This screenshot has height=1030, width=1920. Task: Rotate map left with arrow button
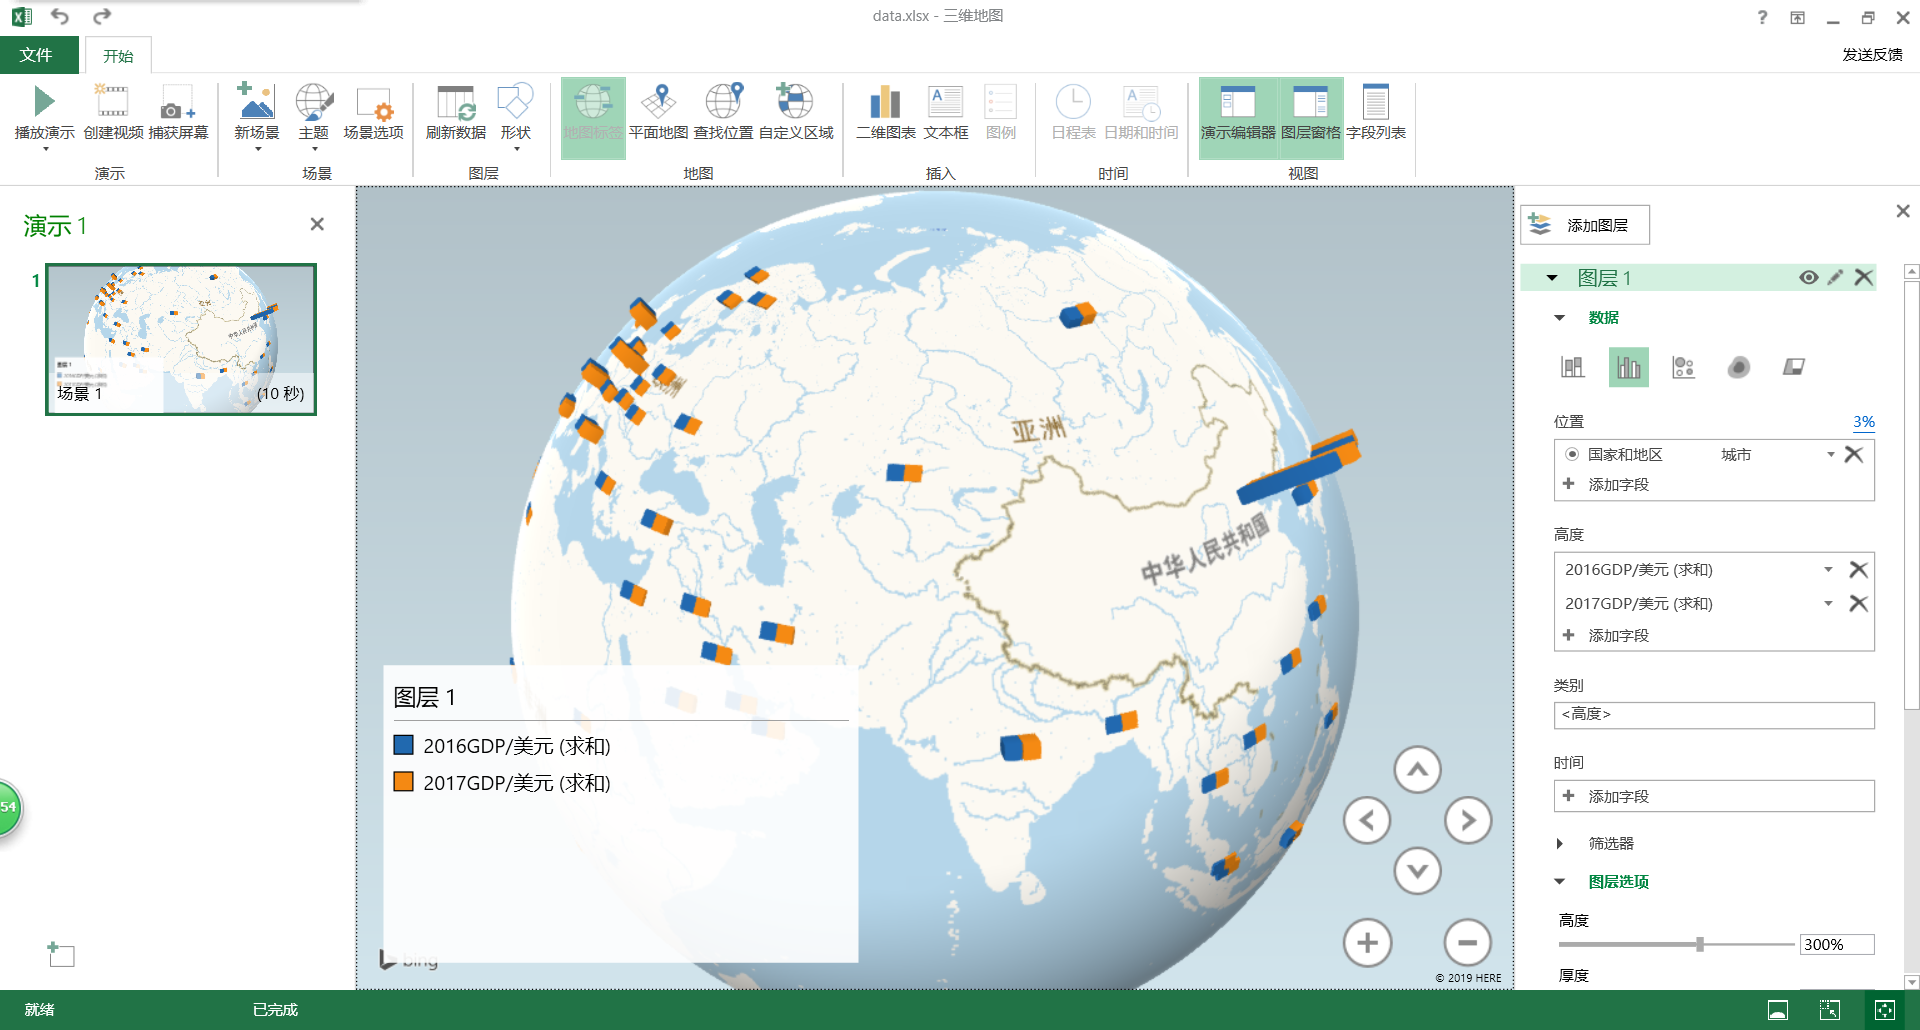click(1367, 821)
